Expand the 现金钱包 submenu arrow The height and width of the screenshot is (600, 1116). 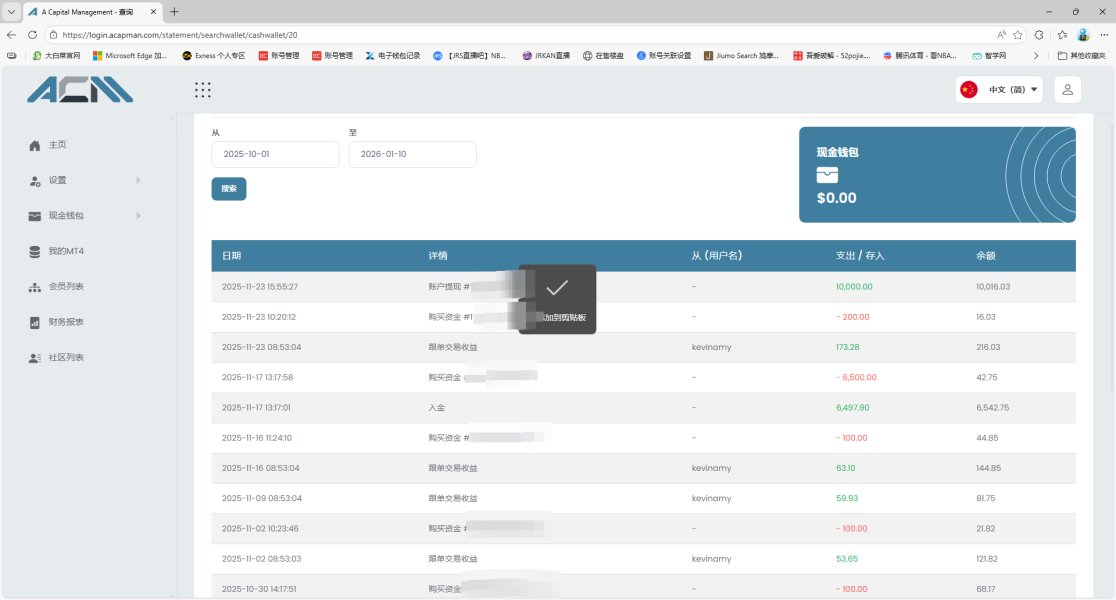click(138, 216)
